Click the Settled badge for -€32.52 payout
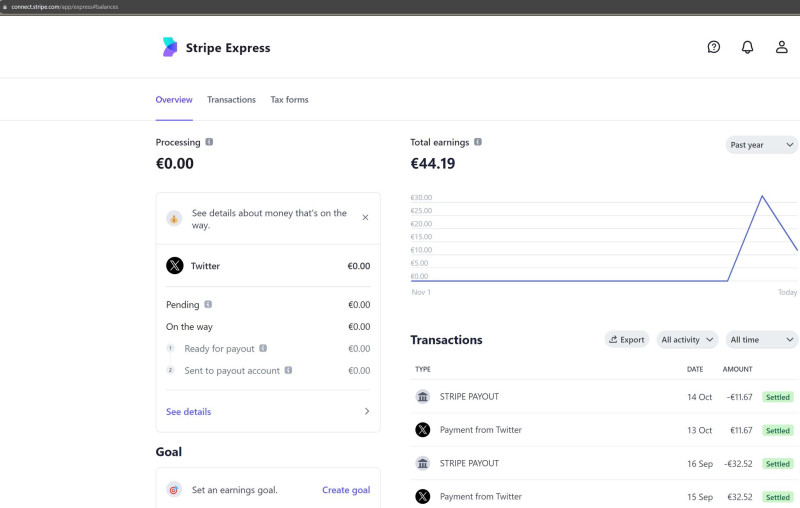 coord(778,464)
